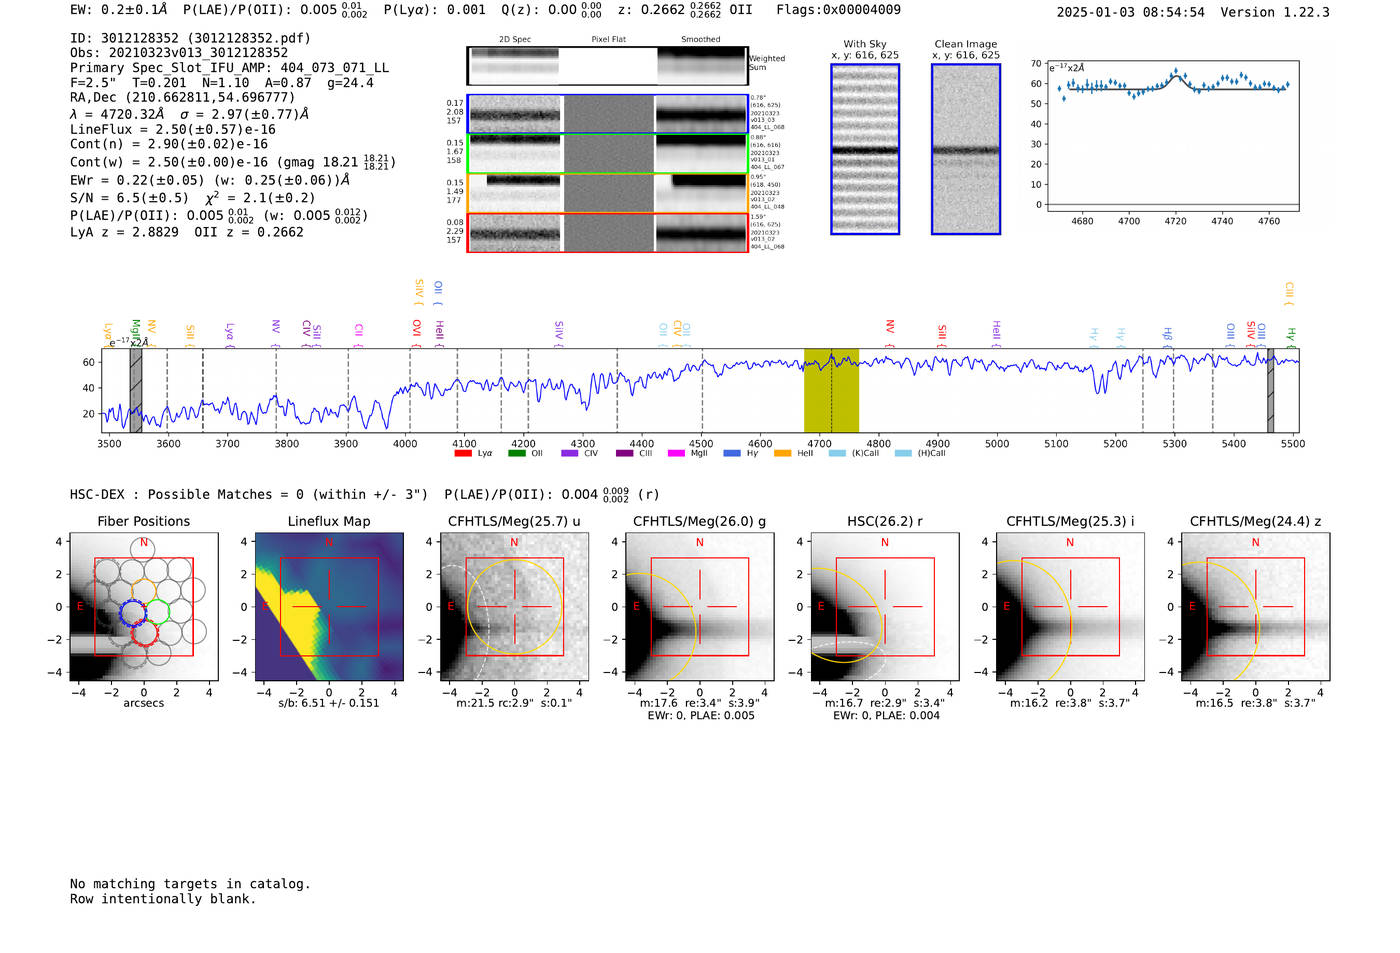Click the hatched gray marker near 5460 Å

(x=1270, y=390)
